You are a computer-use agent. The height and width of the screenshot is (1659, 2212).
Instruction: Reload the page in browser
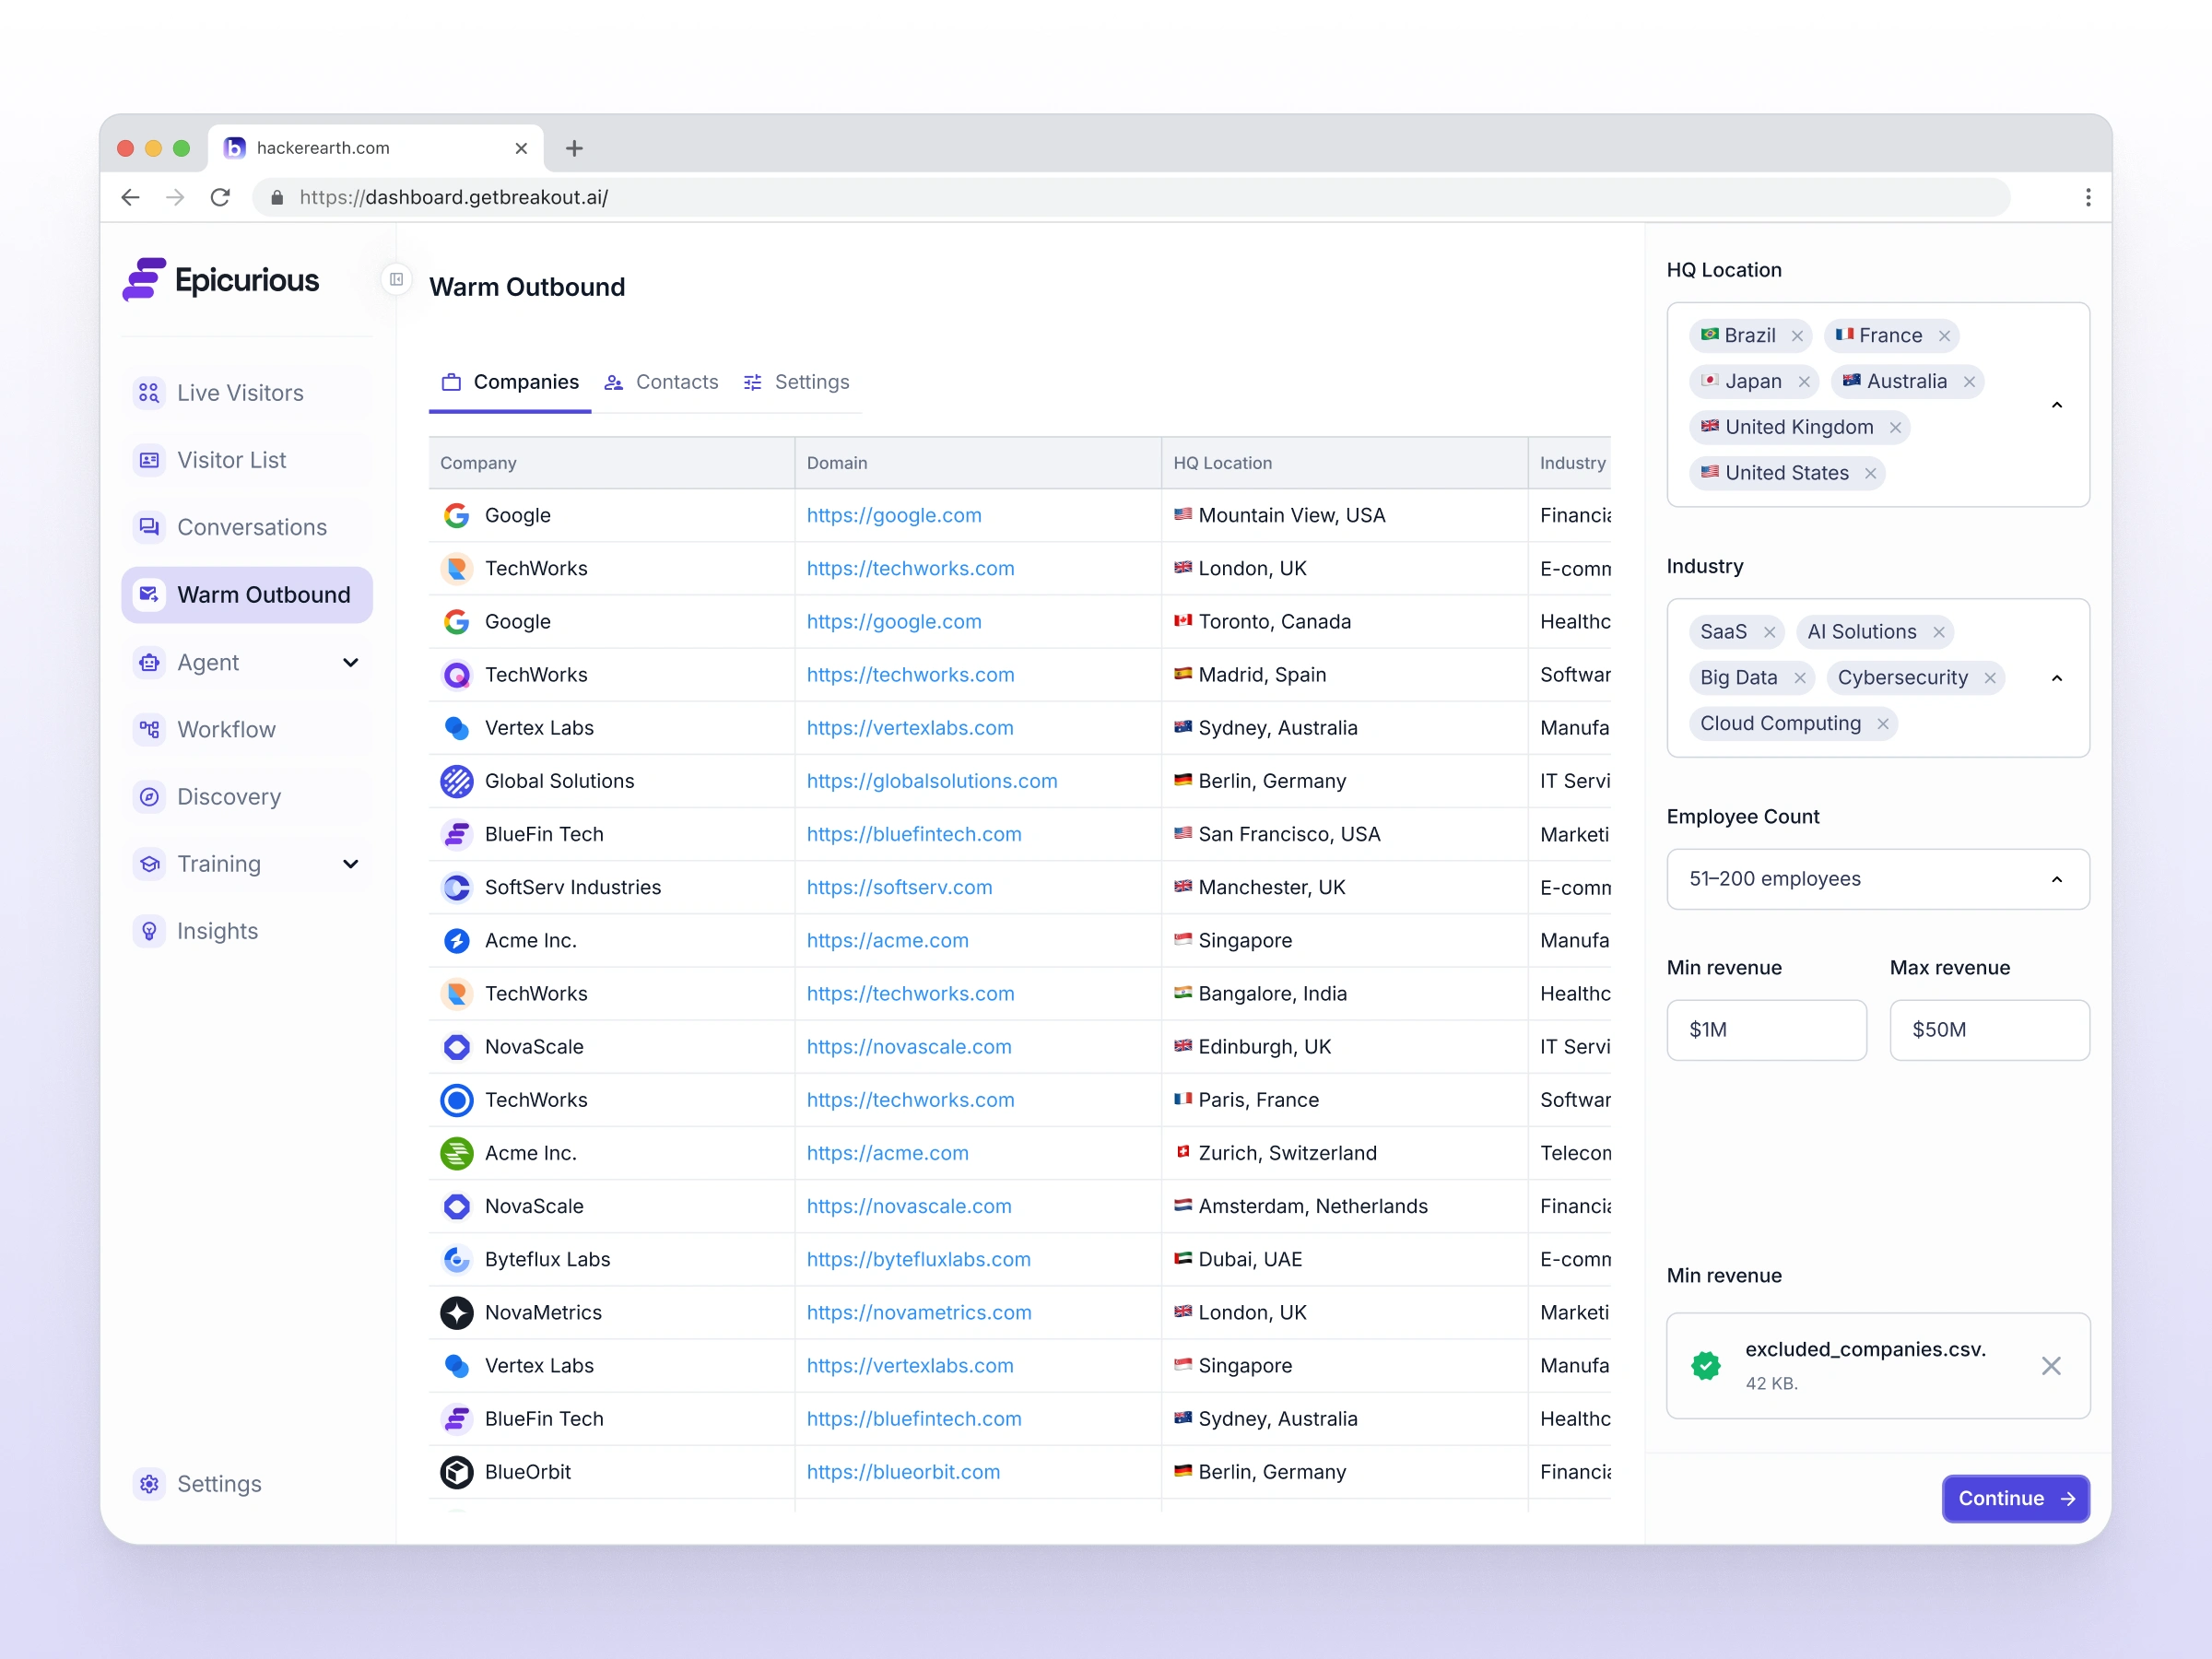click(x=220, y=197)
